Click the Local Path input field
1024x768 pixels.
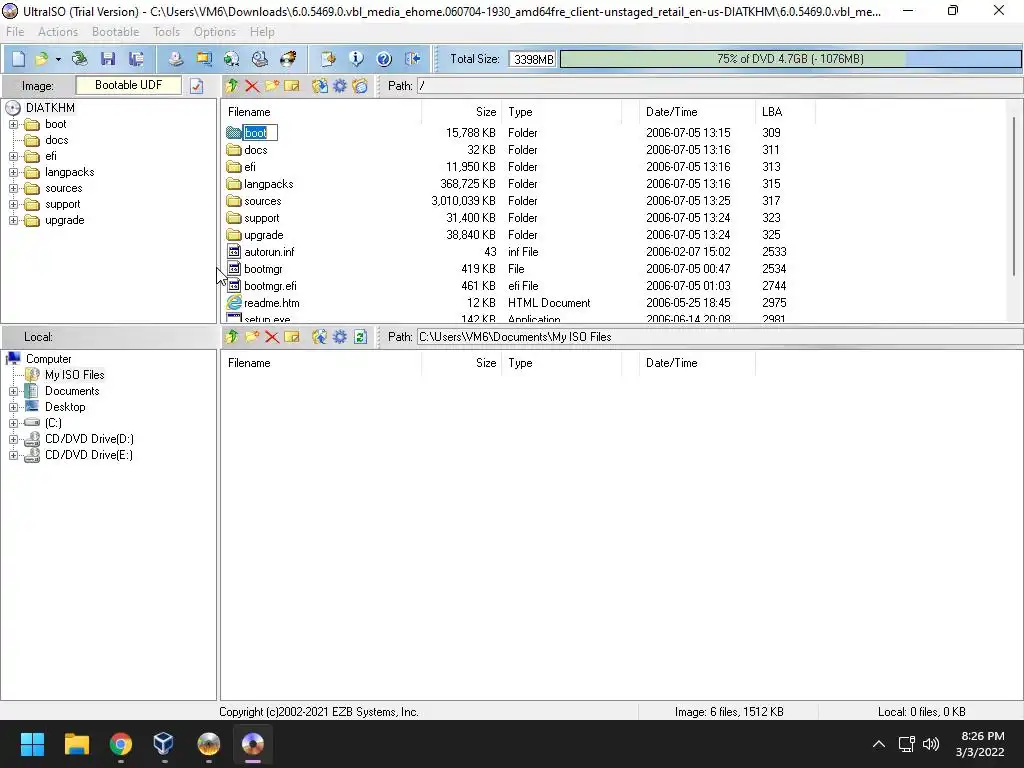pyautogui.click(x=720, y=337)
